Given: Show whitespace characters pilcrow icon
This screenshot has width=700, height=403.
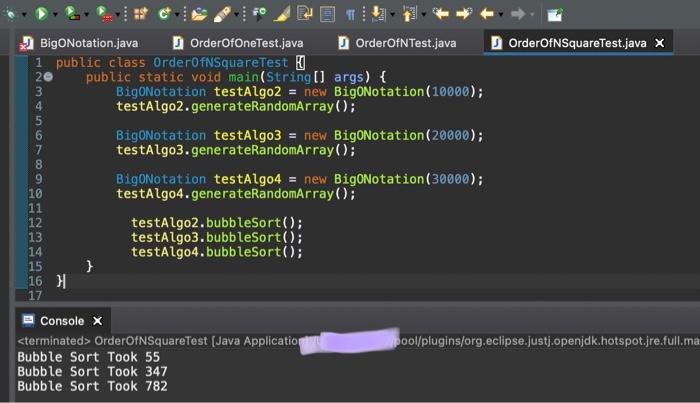Looking at the screenshot, I should (x=350, y=15).
